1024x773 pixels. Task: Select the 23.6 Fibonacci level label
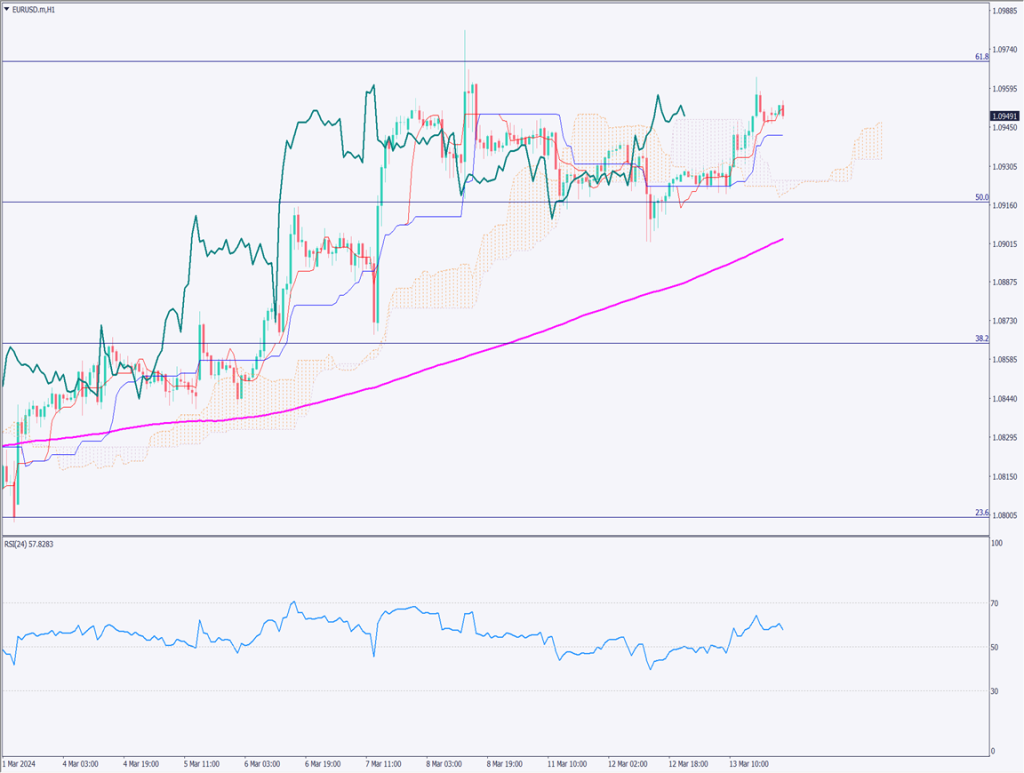pyautogui.click(x=981, y=513)
